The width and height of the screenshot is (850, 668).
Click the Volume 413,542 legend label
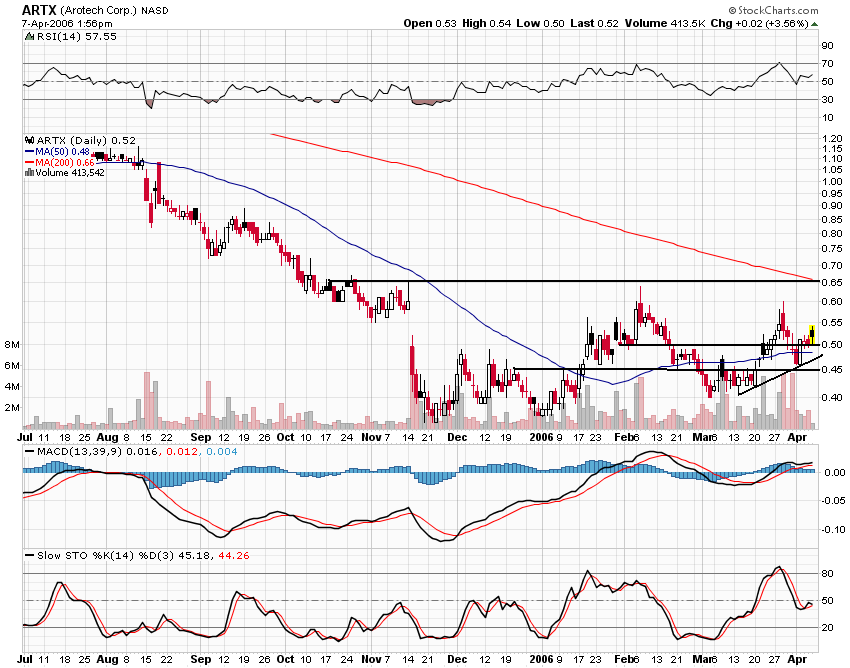[70, 173]
